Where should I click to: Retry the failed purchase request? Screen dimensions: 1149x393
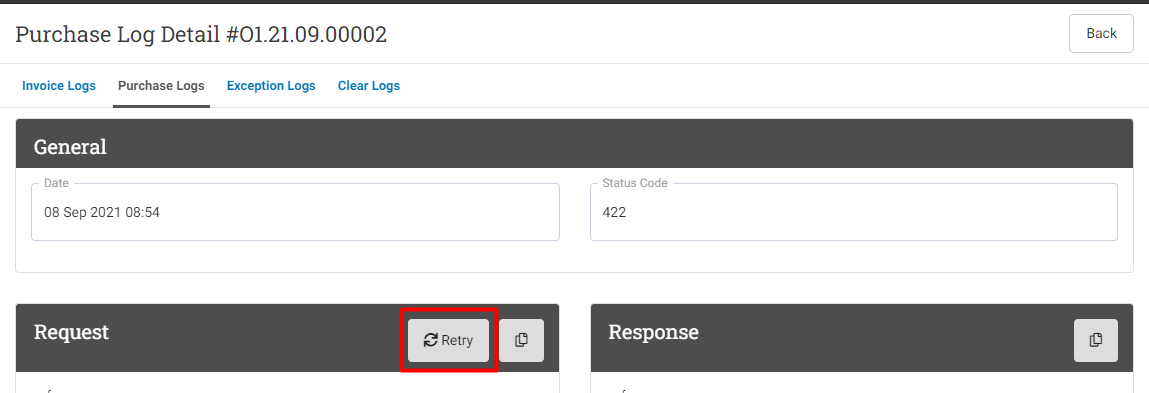click(x=448, y=340)
